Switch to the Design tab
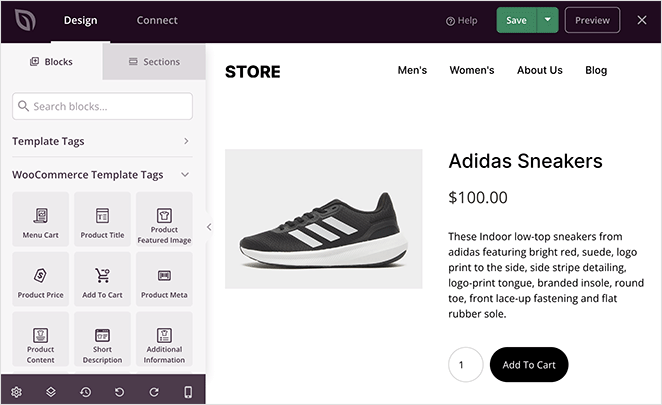This screenshot has width=662, height=405. [x=80, y=20]
